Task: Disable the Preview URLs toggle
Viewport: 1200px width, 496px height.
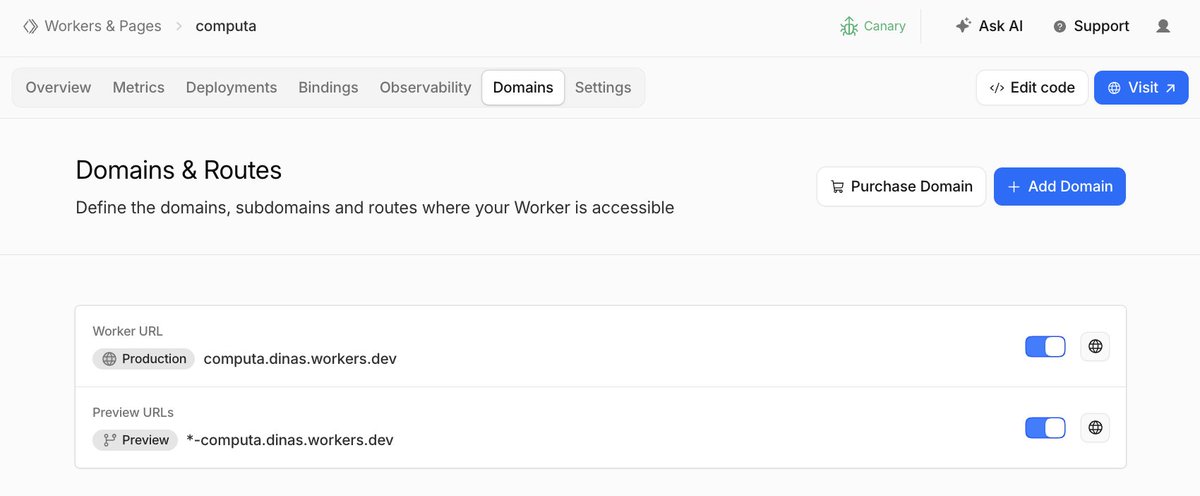Action: [x=1045, y=427]
